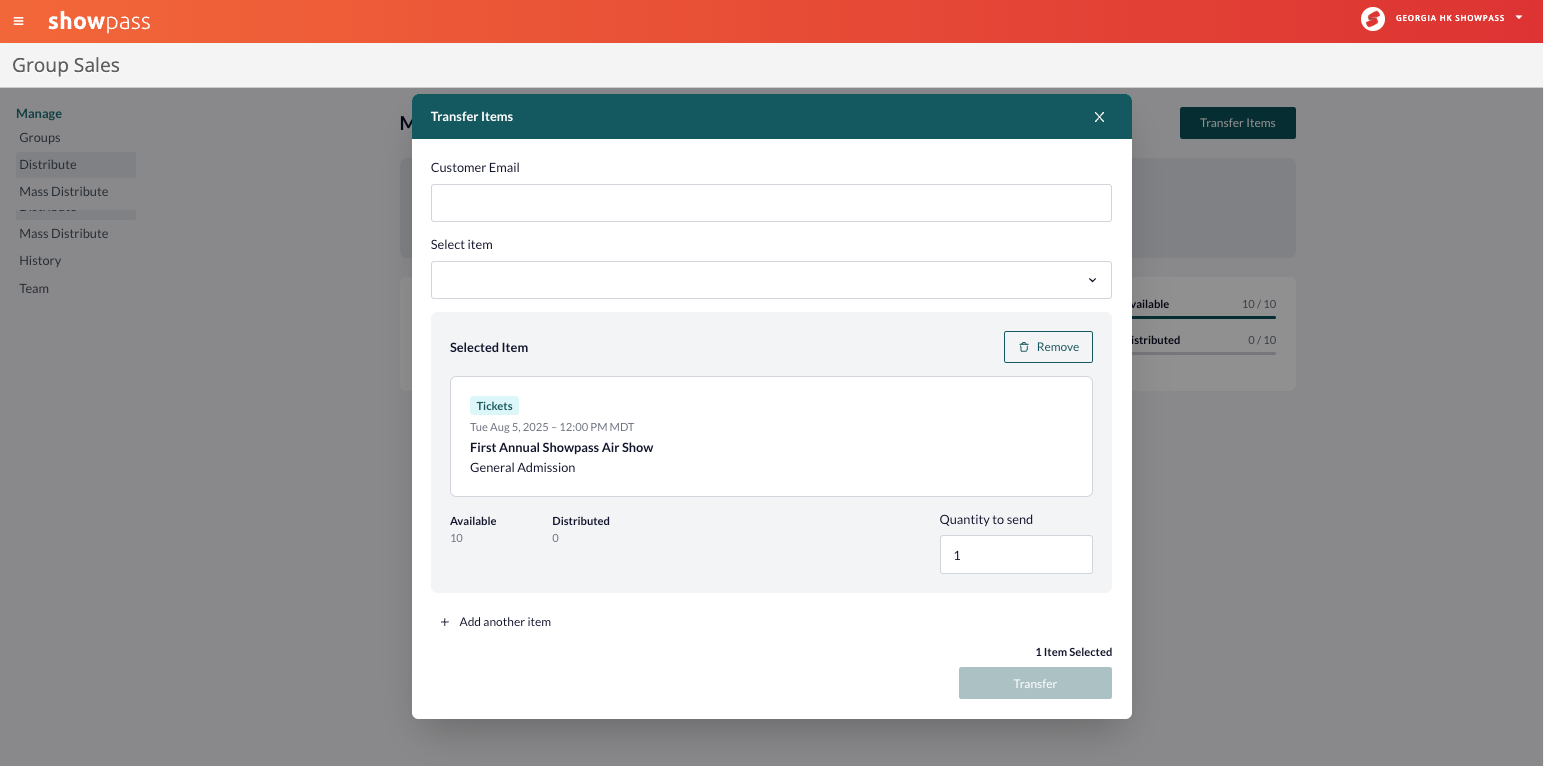
Task: Click the Quantity to send field
Action: pyautogui.click(x=1016, y=555)
